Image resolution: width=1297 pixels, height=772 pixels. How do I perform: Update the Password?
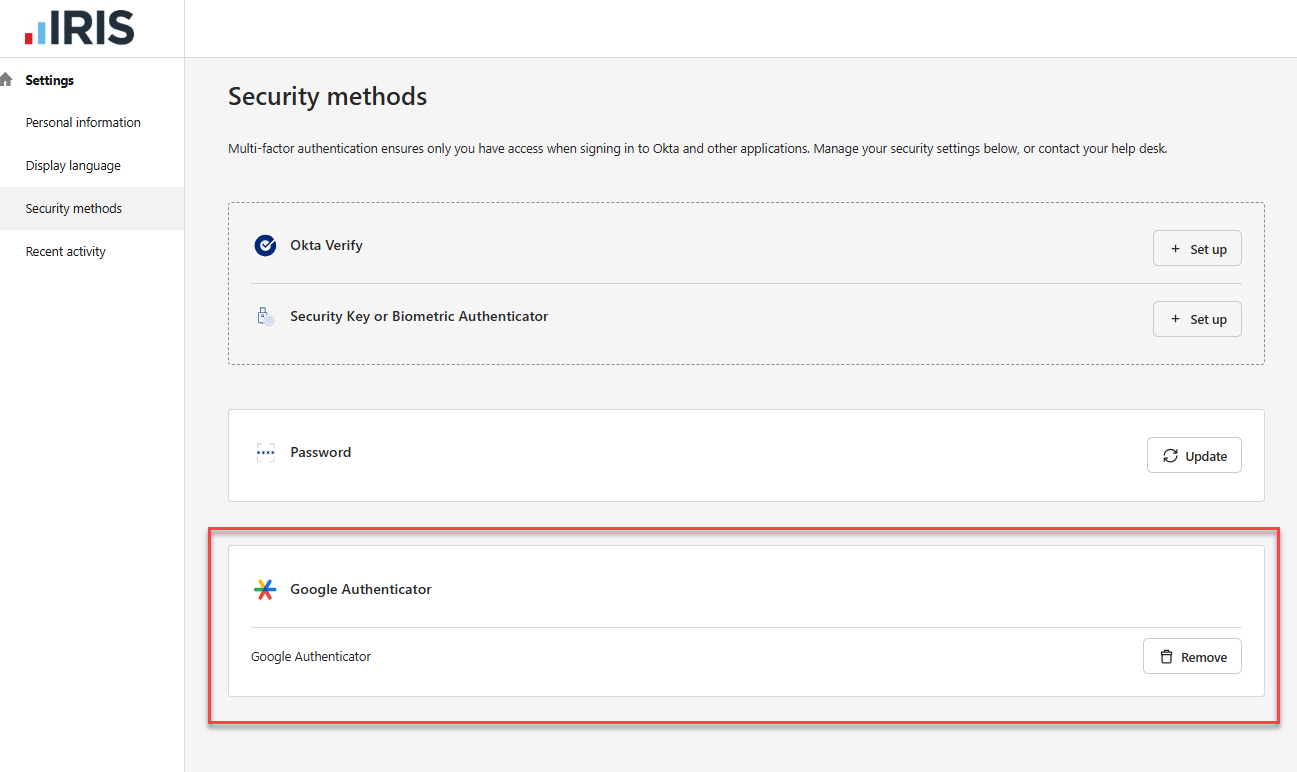coord(1194,455)
